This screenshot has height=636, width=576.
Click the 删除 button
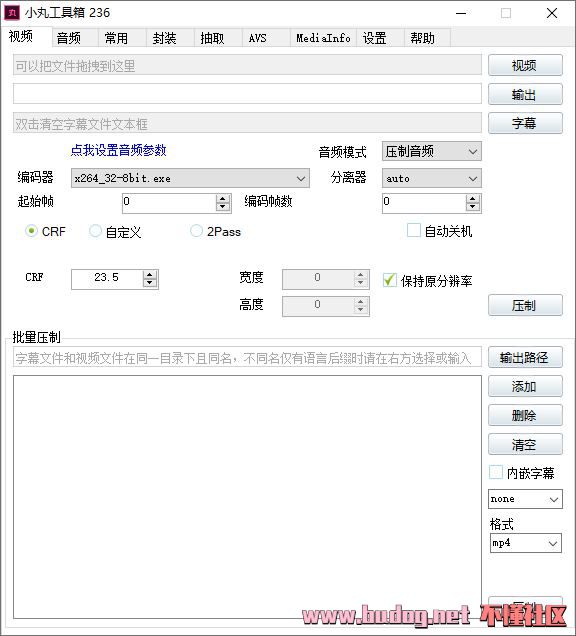coord(525,415)
